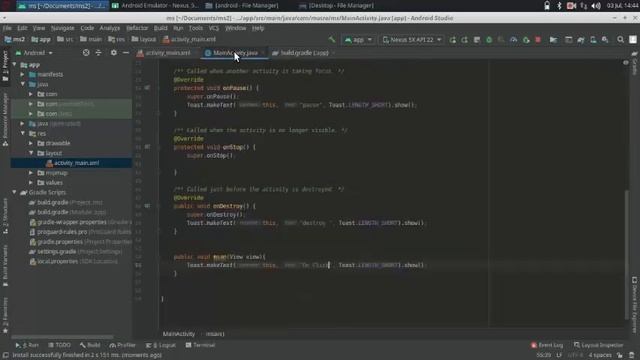640x360 pixels.
Task: Toggle the Build Variants side stripe
Action: (5, 265)
